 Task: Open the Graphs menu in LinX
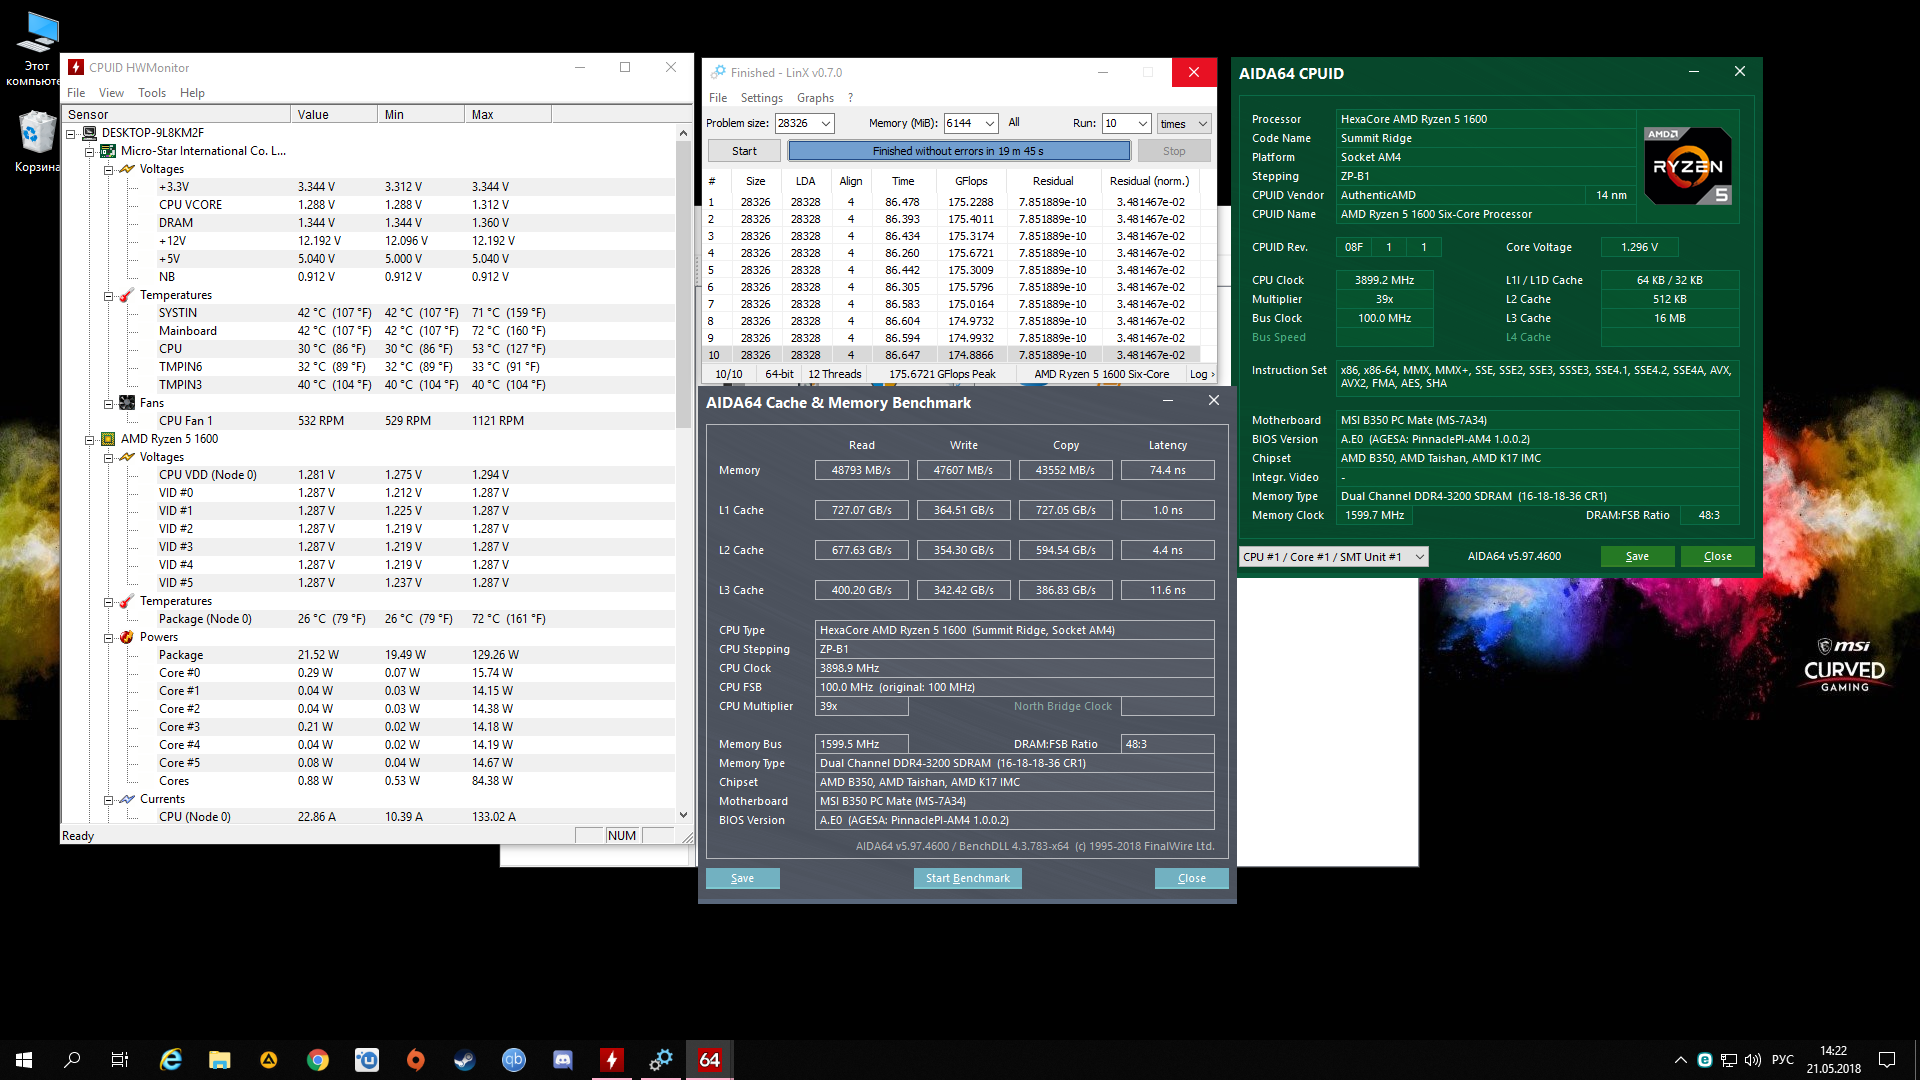coord(815,98)
